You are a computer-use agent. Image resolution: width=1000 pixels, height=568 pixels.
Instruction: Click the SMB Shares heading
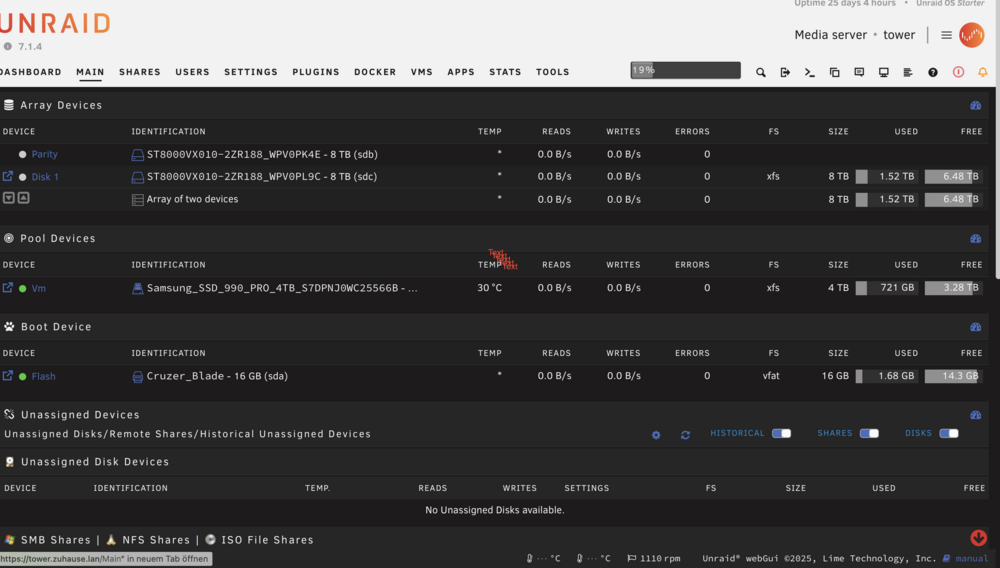(x=55, y=540)
